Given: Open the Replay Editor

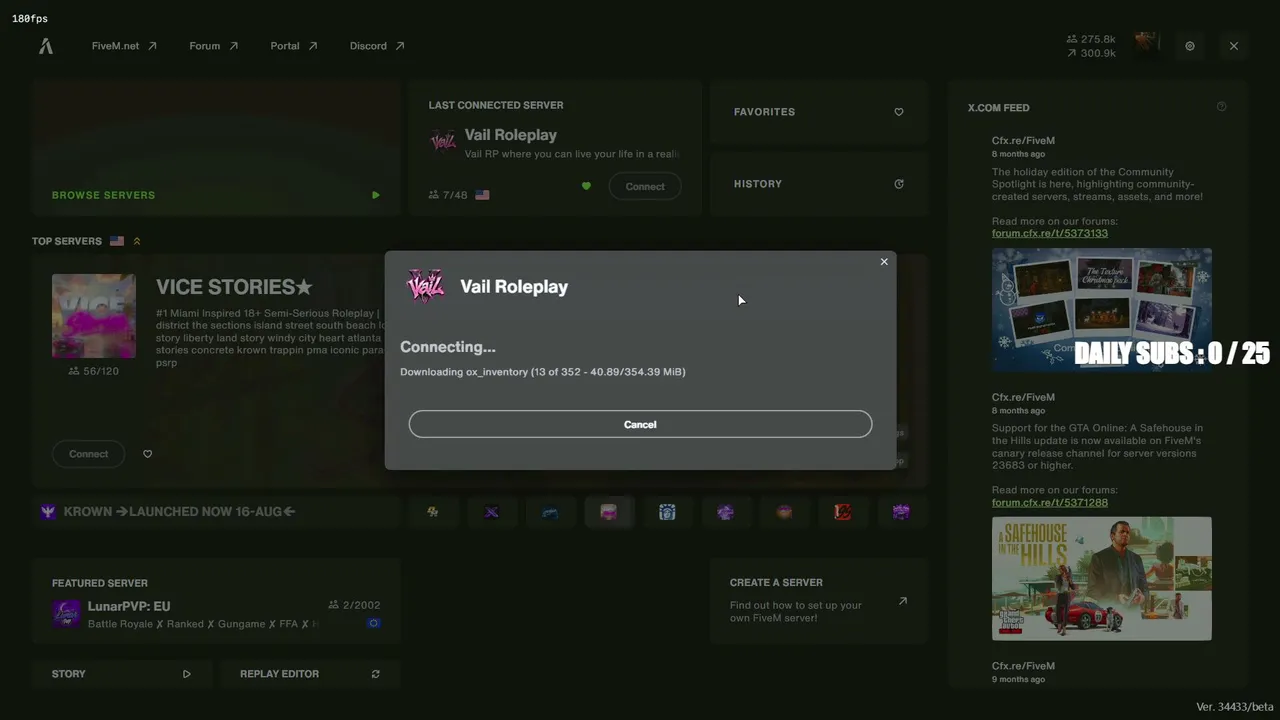Looking at the screenshot, I should click(x=310, y=674).
